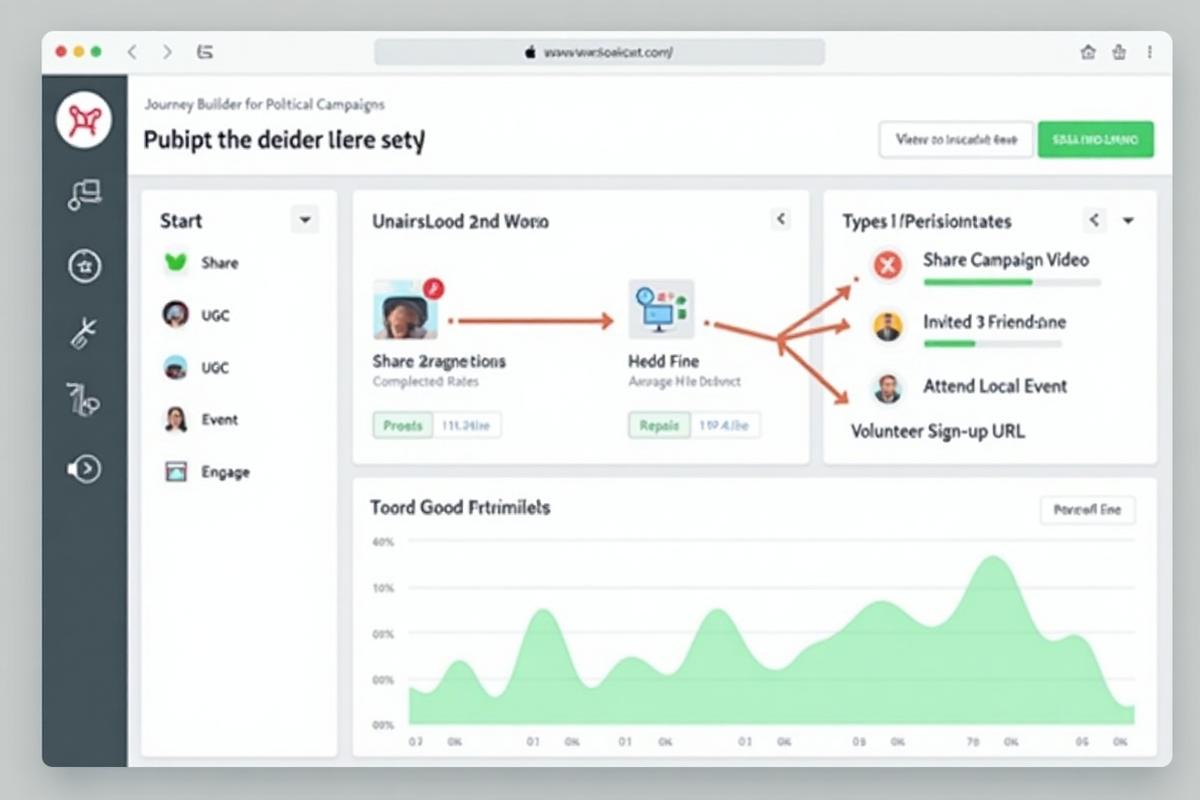Open the chart sidebar icon
This screenshot has height=800, width=1200.
pyautogui.click(x=84, y=400)
